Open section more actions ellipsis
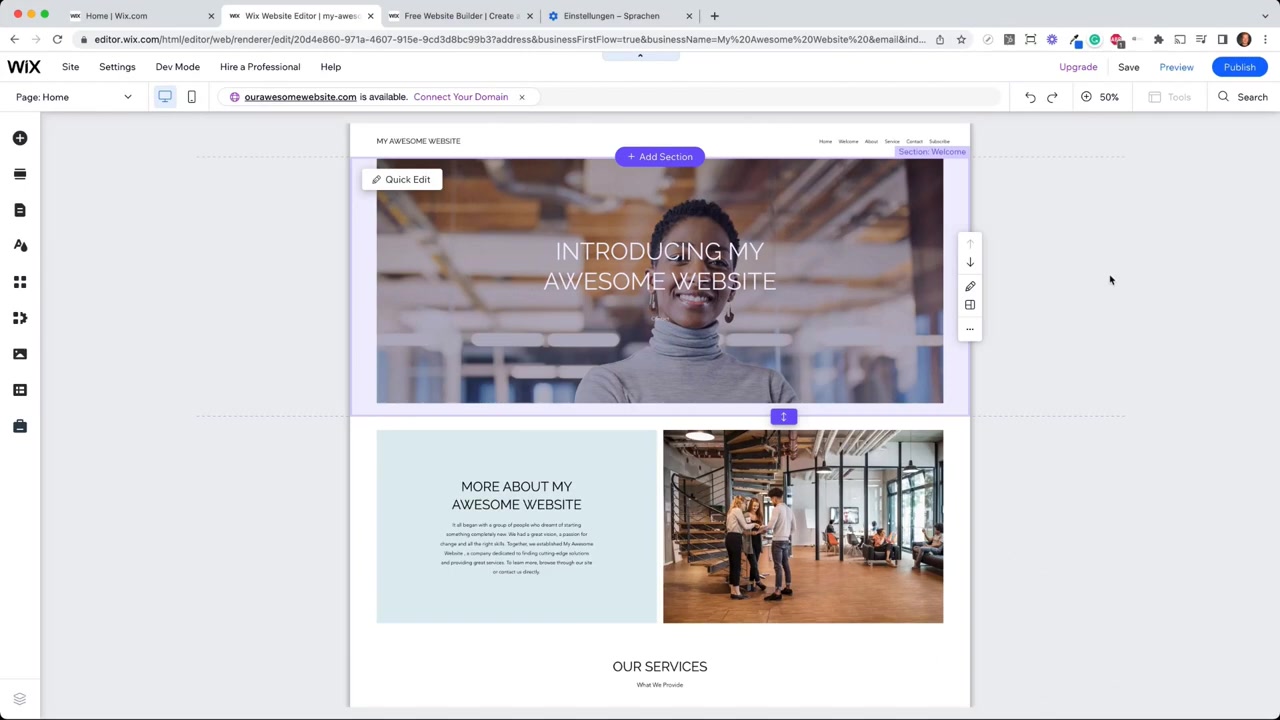 pyautogui.click(x=970, y=329)
